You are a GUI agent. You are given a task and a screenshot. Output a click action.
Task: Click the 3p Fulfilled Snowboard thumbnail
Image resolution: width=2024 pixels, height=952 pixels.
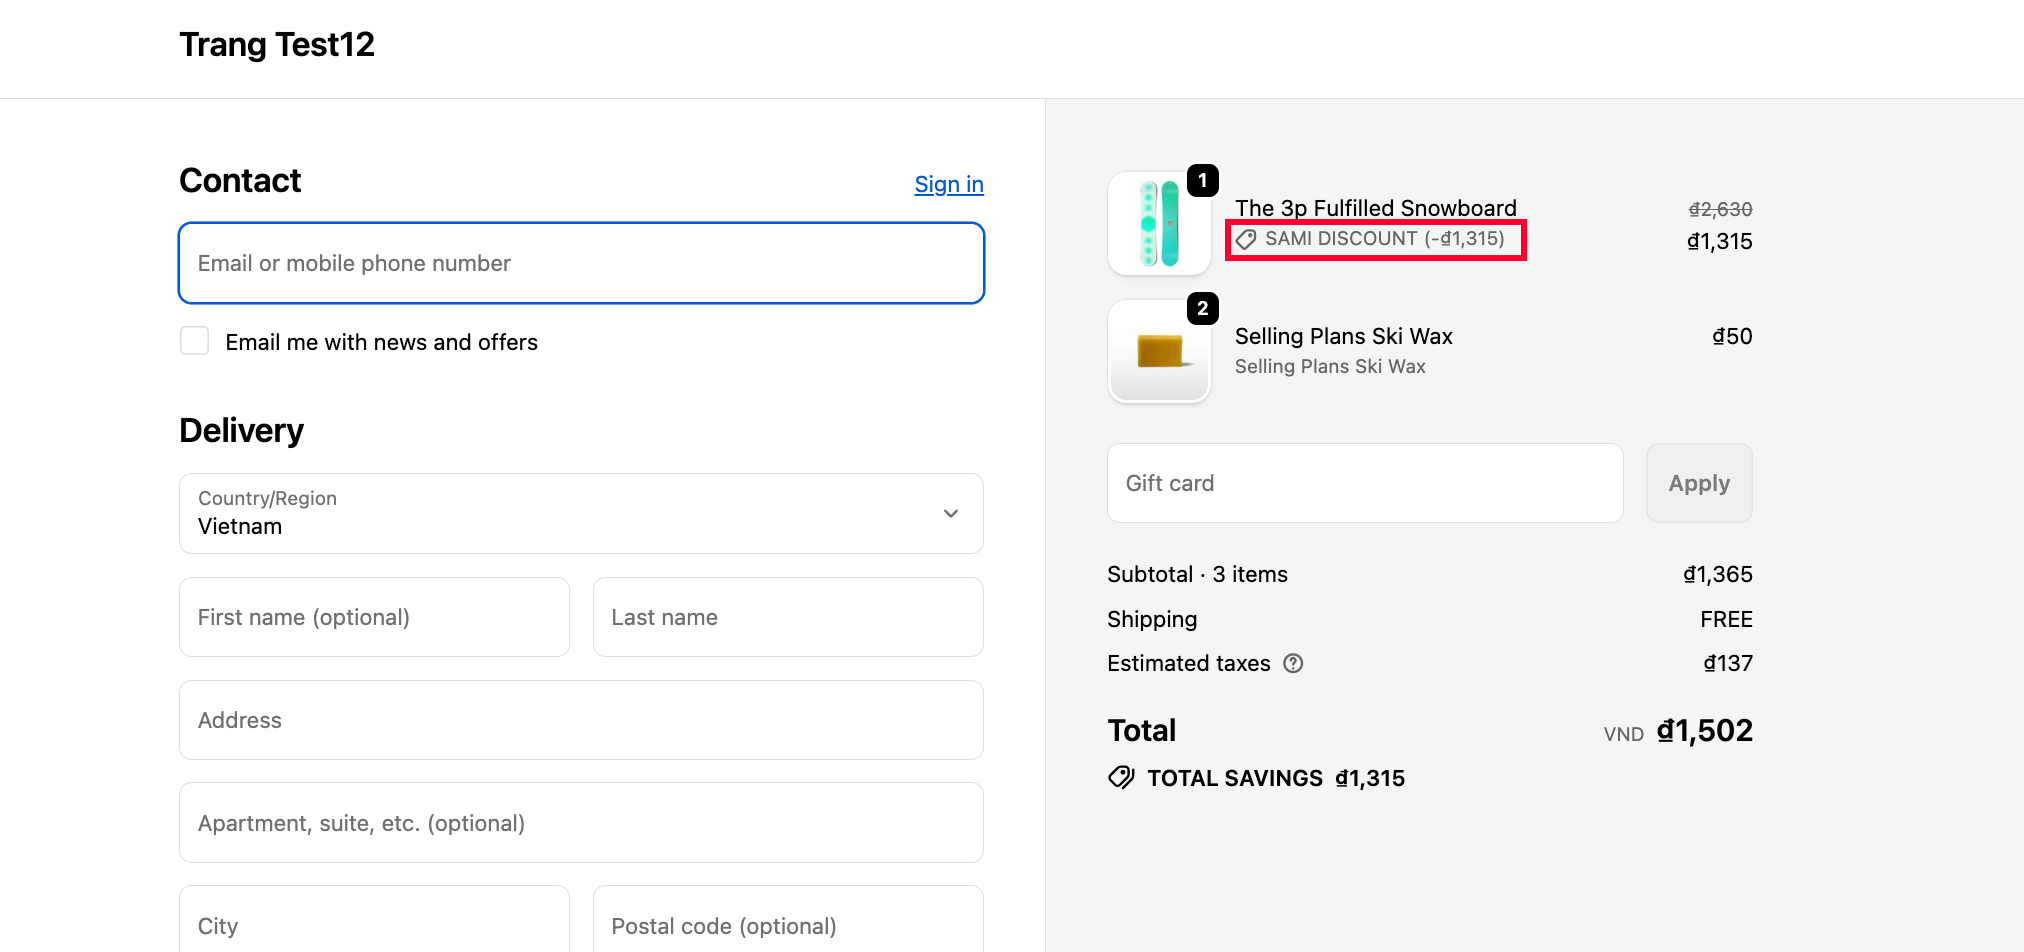1158,224
